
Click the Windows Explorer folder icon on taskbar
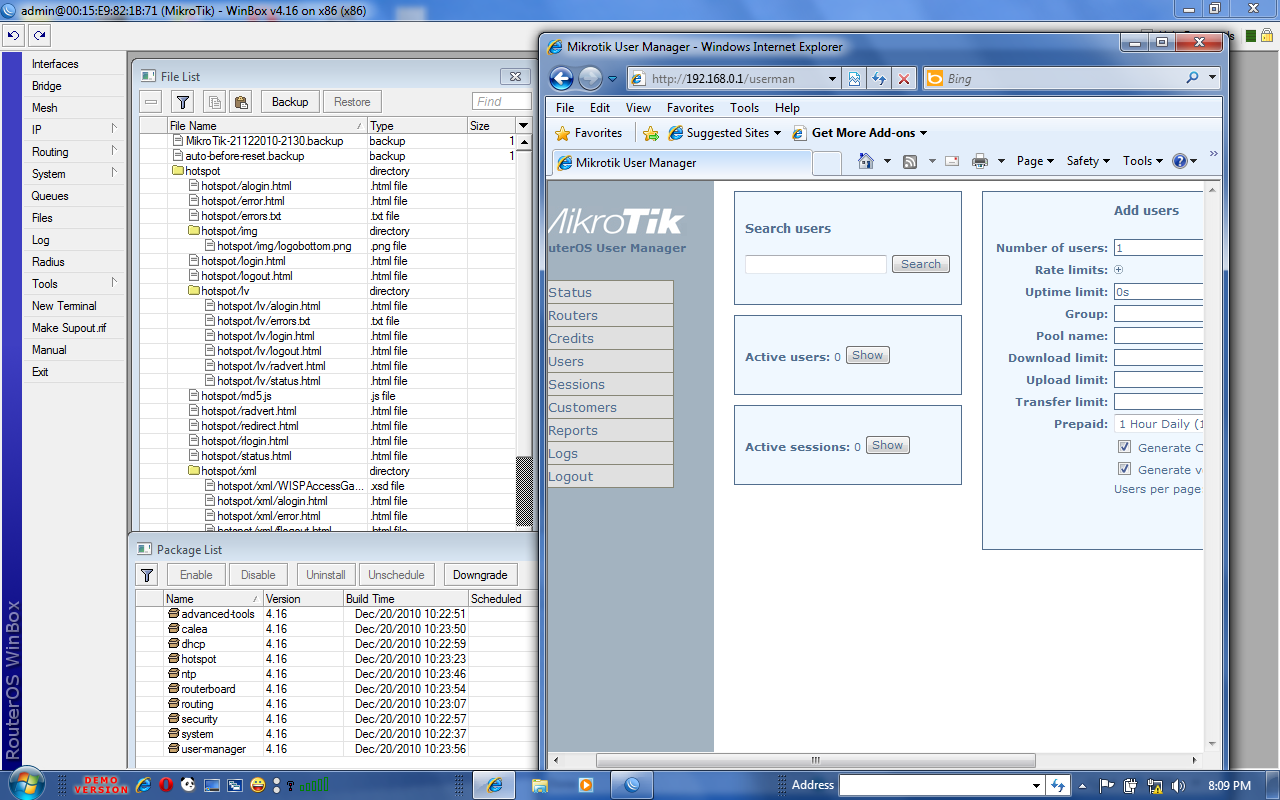540,785
